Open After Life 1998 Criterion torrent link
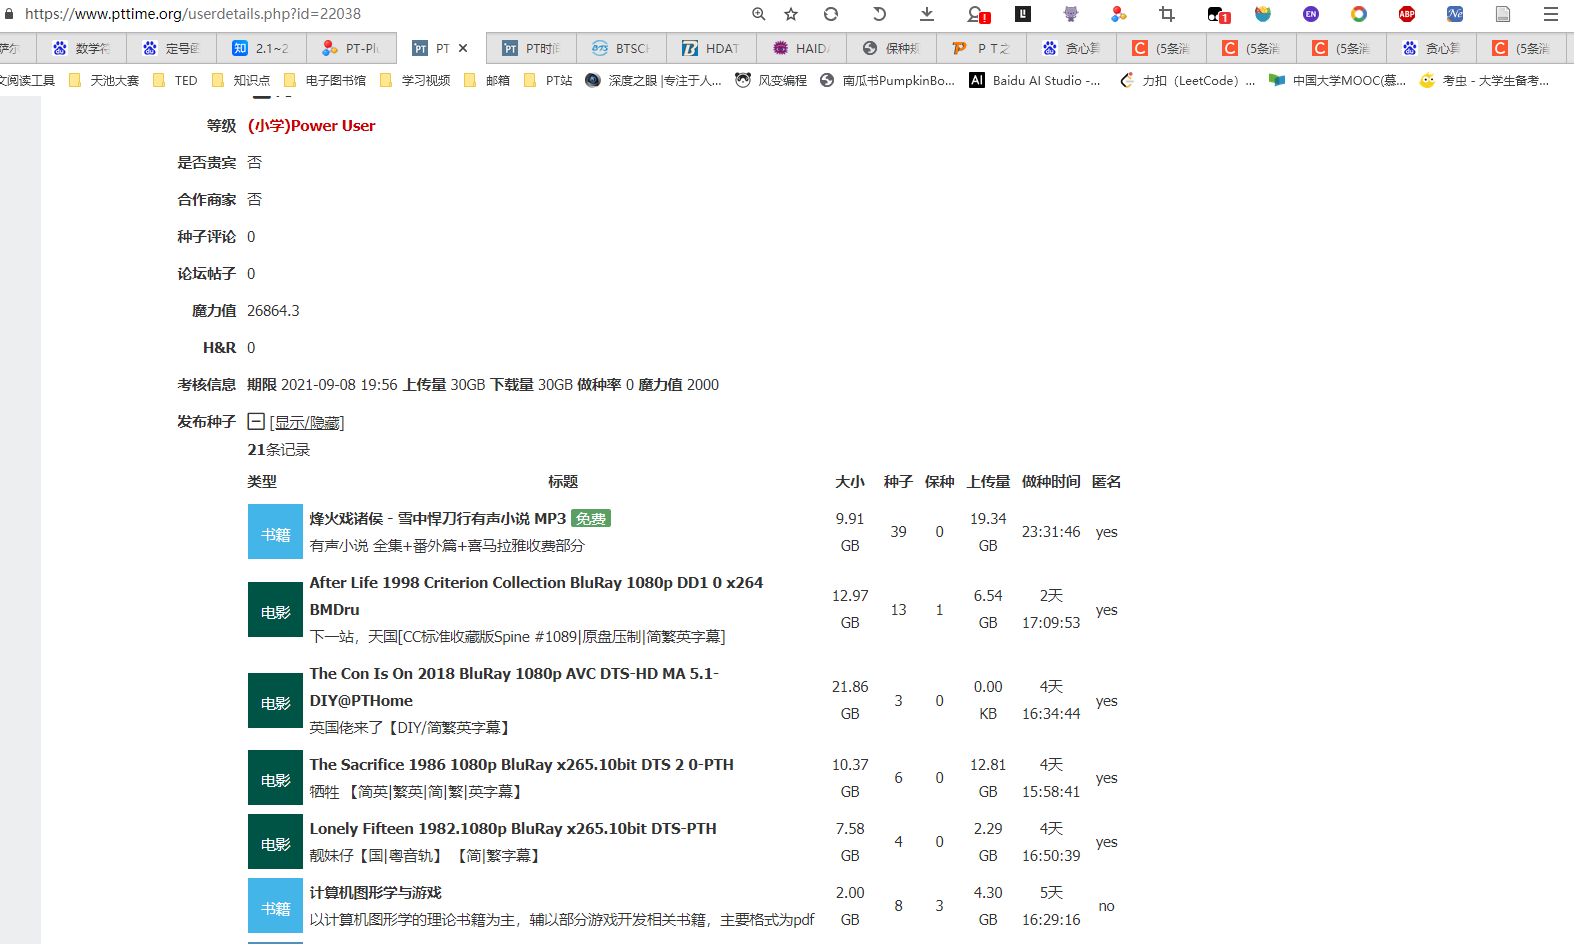This screenshot has height=944, width=1574. click(536, 596)
